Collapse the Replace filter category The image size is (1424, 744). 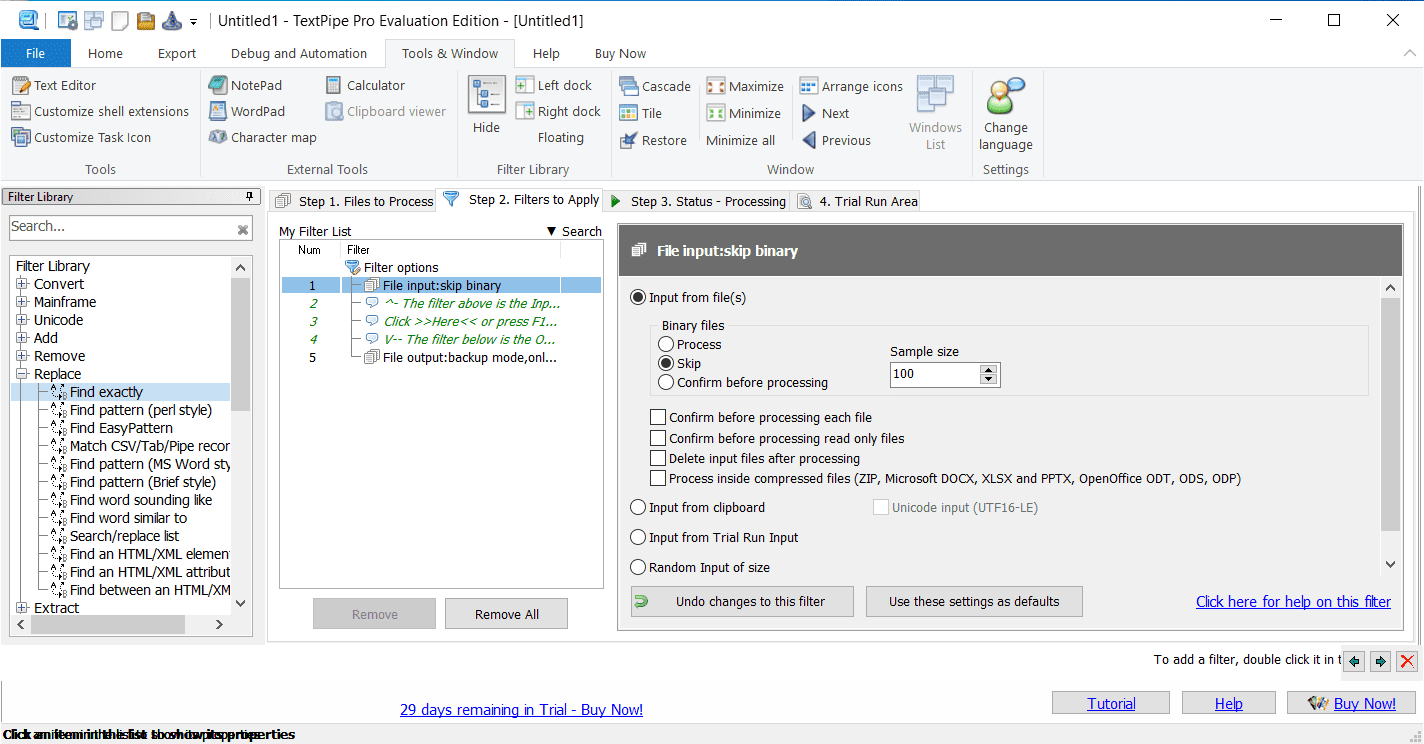click(22, 374)
